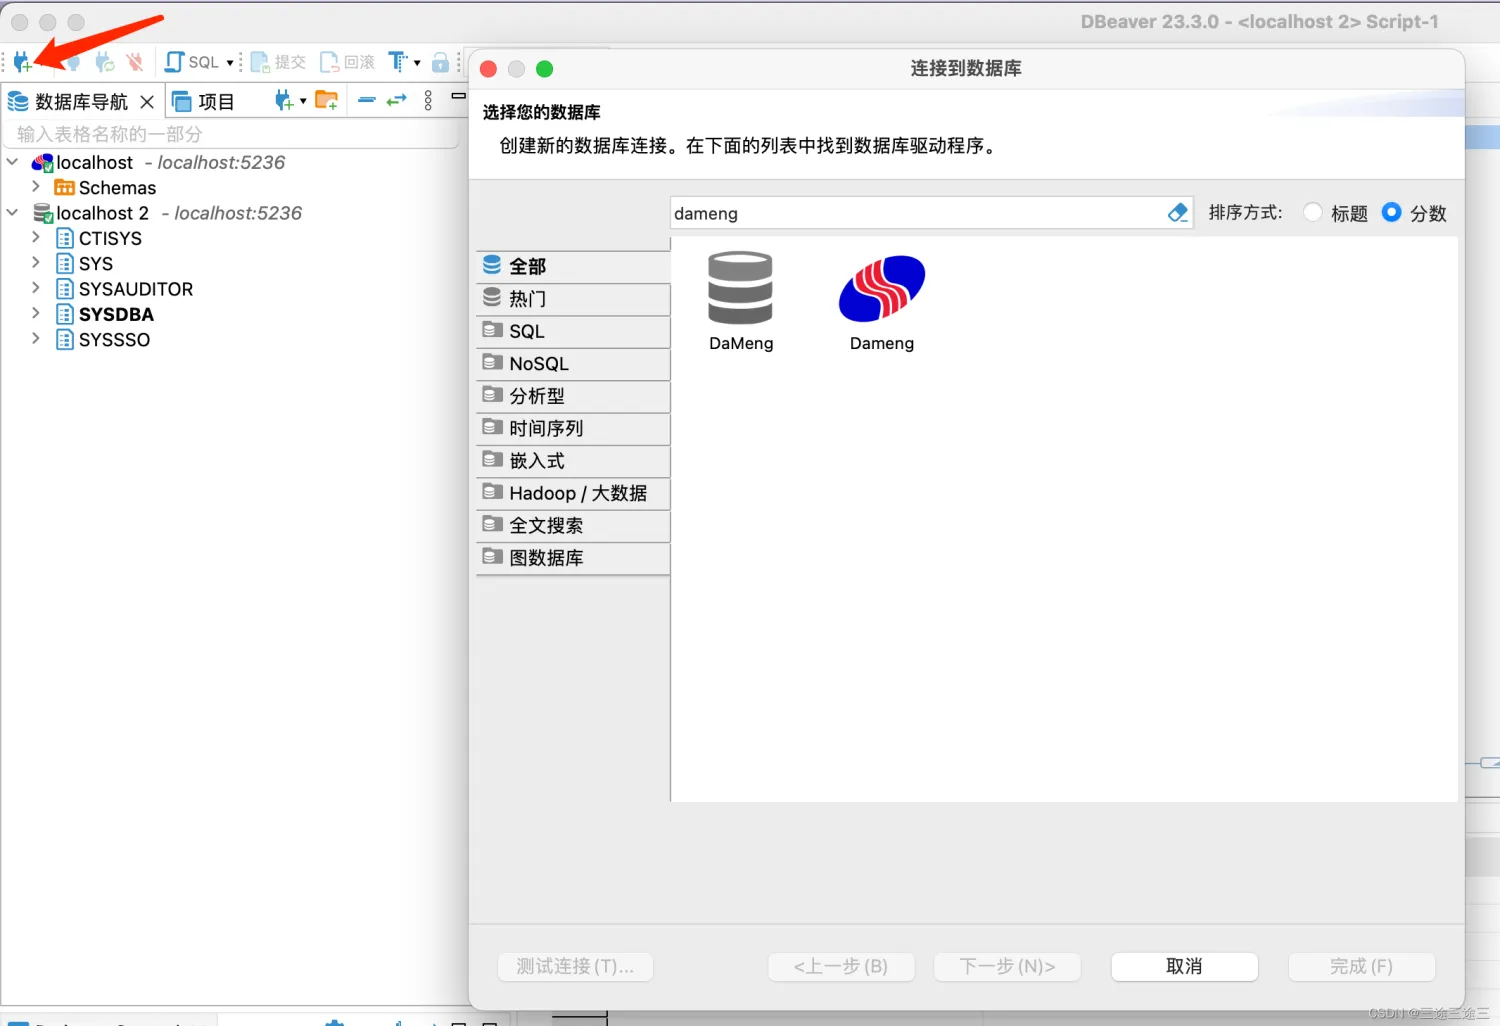Select the 分数 sort radio button
Screen dimensions: 1500x1026
pyautogui.click(x=1391, y=212)
